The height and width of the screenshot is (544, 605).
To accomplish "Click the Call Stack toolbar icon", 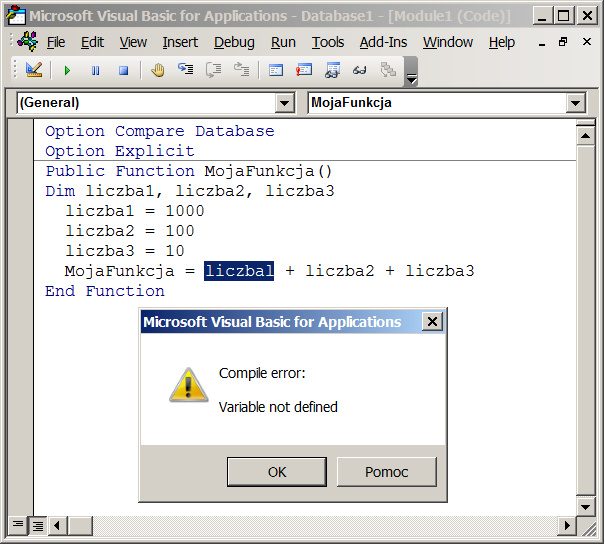I will [388, 70].
